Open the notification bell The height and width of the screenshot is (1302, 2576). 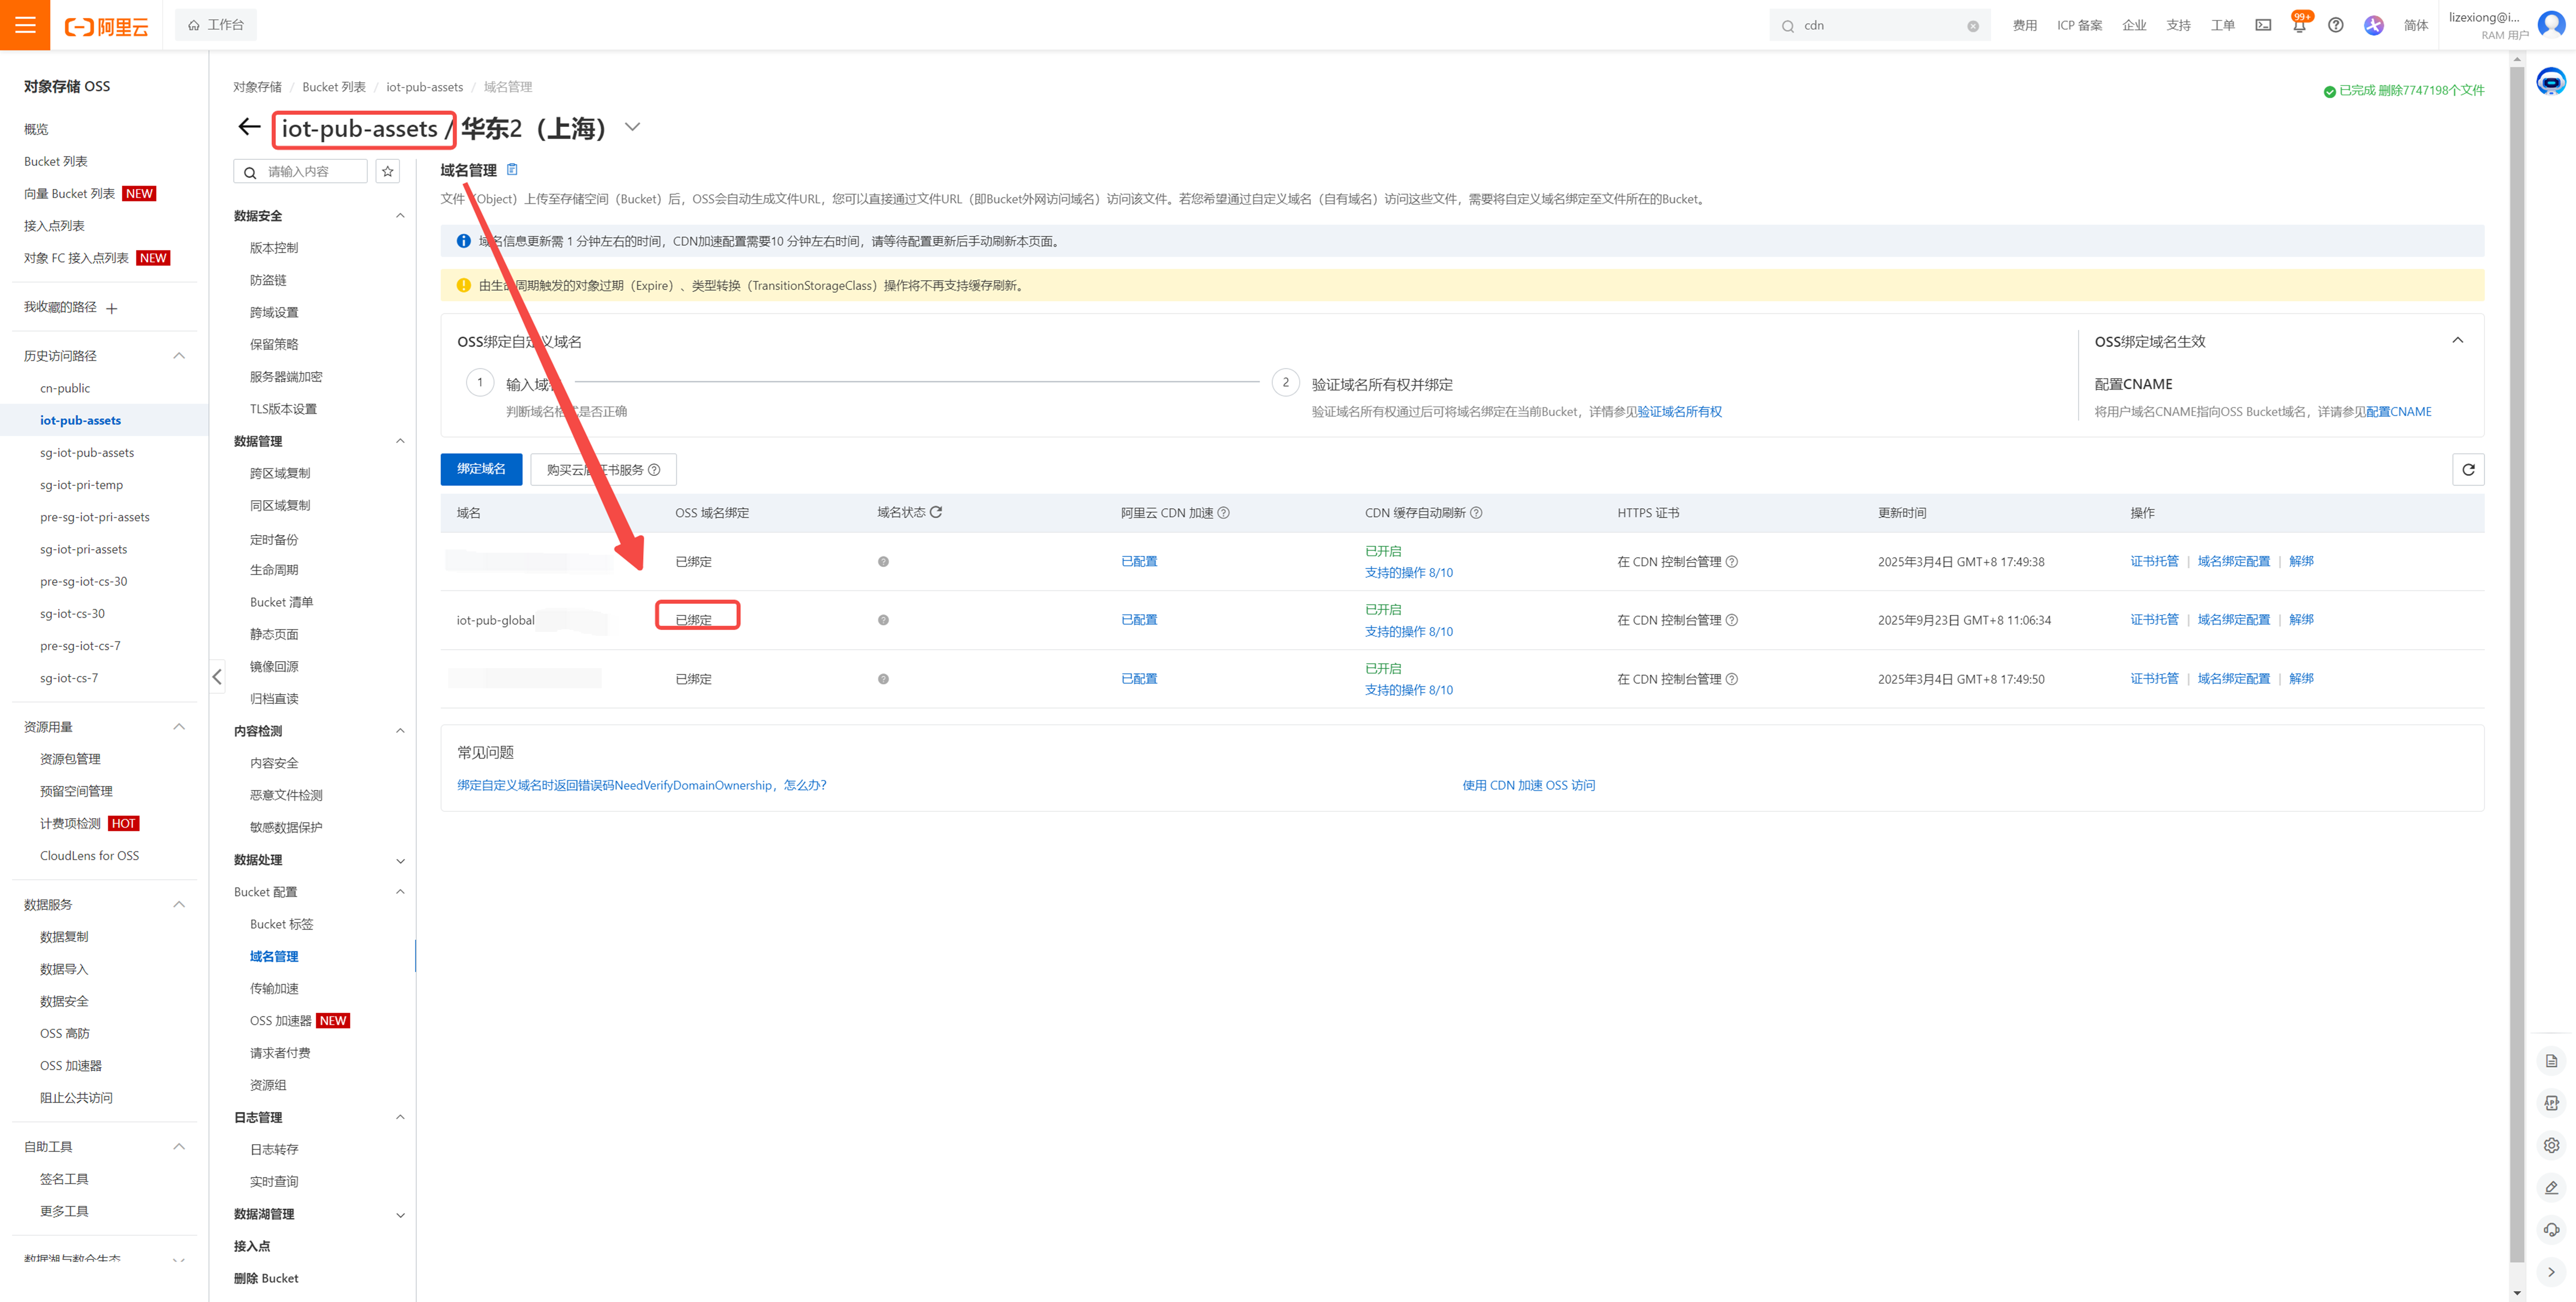[2299, 26]
